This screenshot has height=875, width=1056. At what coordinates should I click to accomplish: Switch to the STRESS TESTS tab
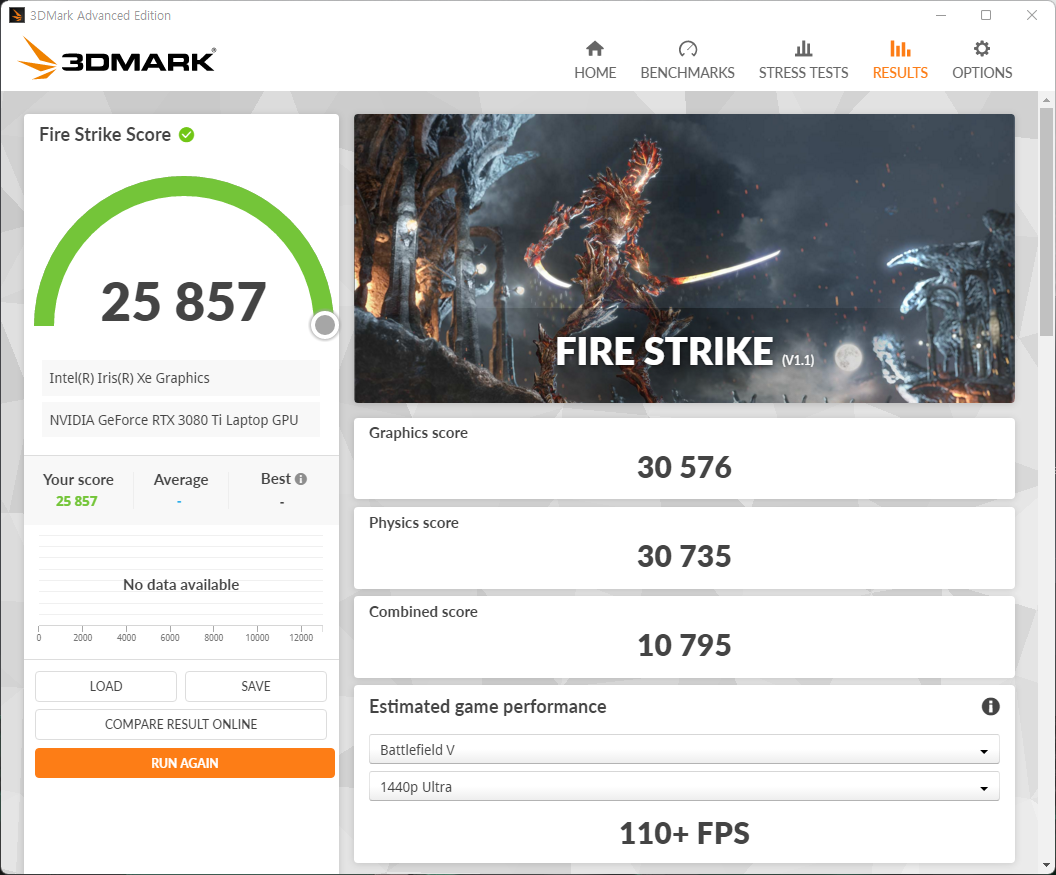(803, 73)
